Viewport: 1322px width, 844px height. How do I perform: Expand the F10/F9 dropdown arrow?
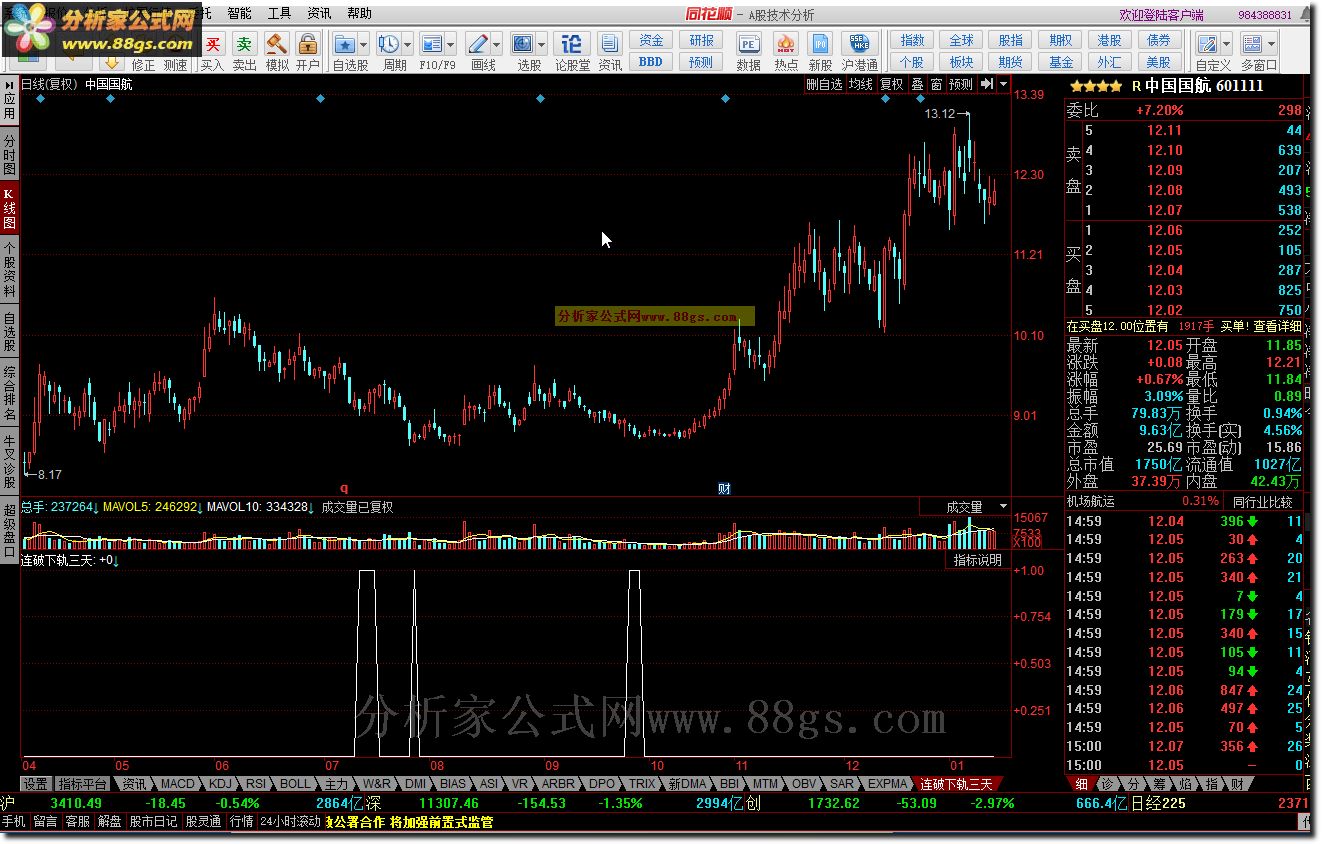tap(451, 44)
